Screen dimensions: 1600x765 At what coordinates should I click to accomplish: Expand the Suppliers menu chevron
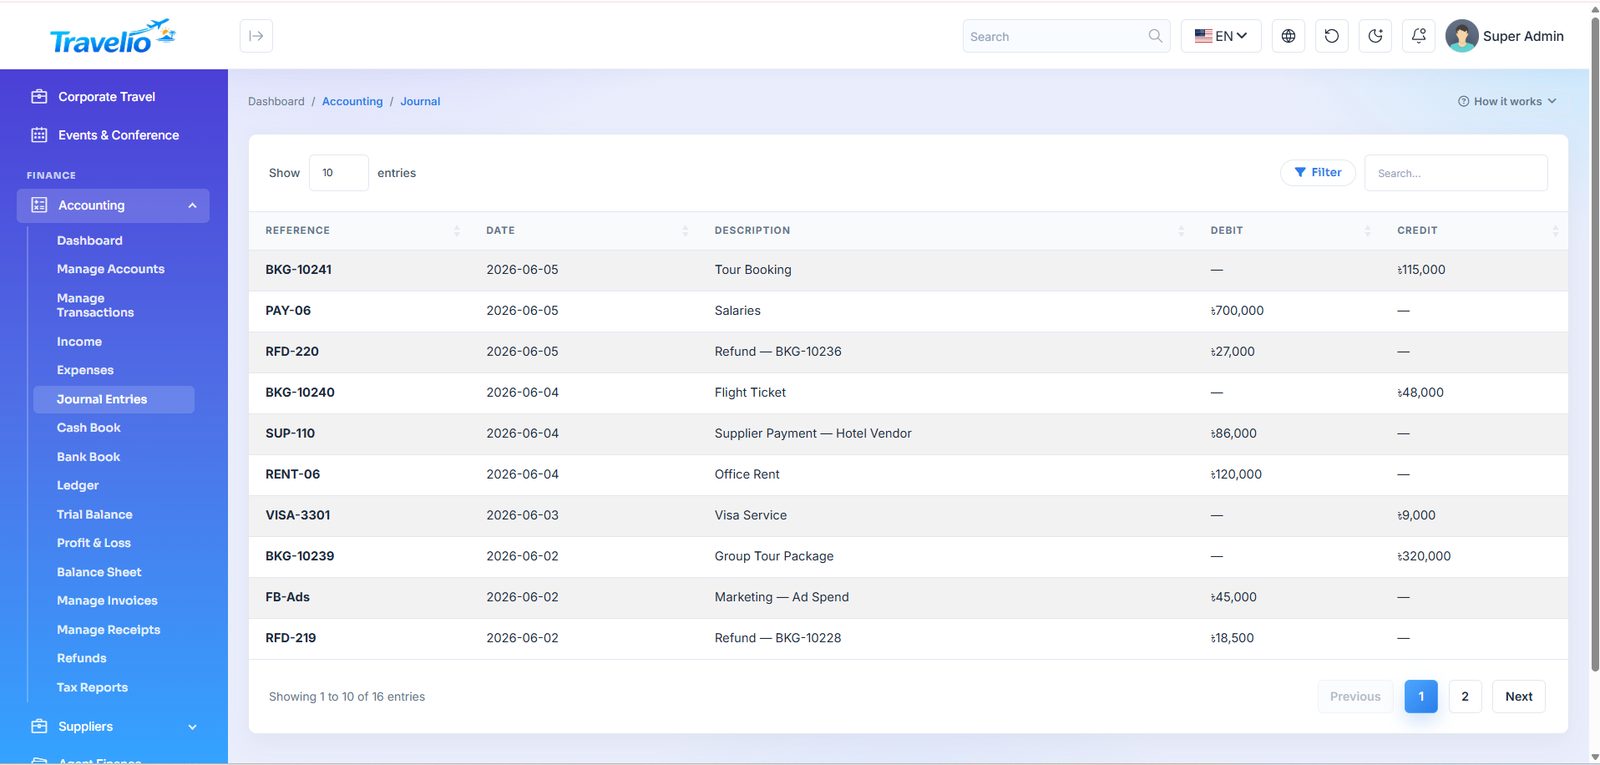click(192, 727)
